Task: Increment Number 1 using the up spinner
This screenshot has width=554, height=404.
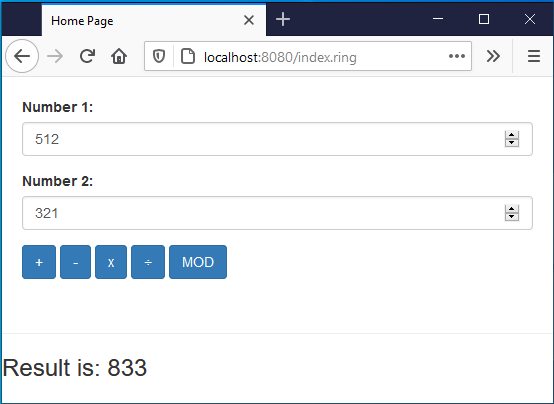Action: tap(512, 135)
